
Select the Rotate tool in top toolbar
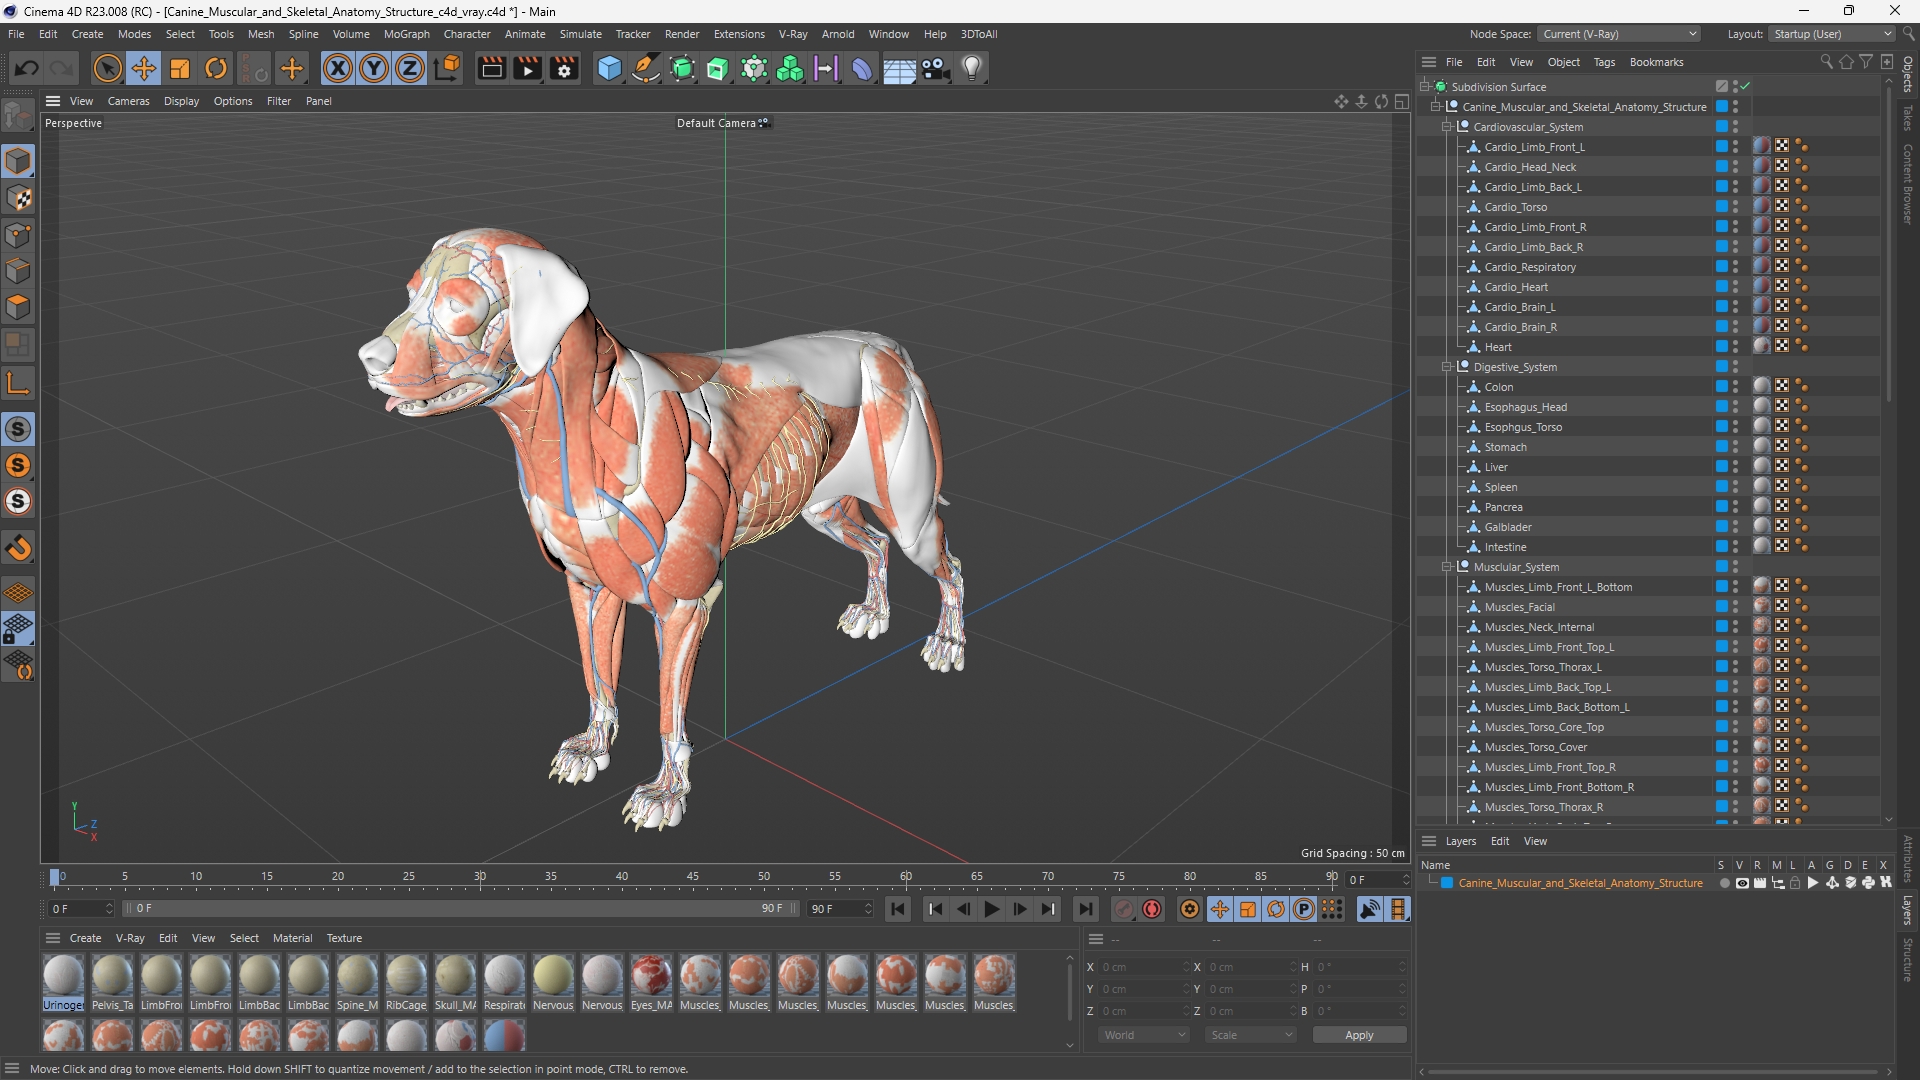pos(216,68)
